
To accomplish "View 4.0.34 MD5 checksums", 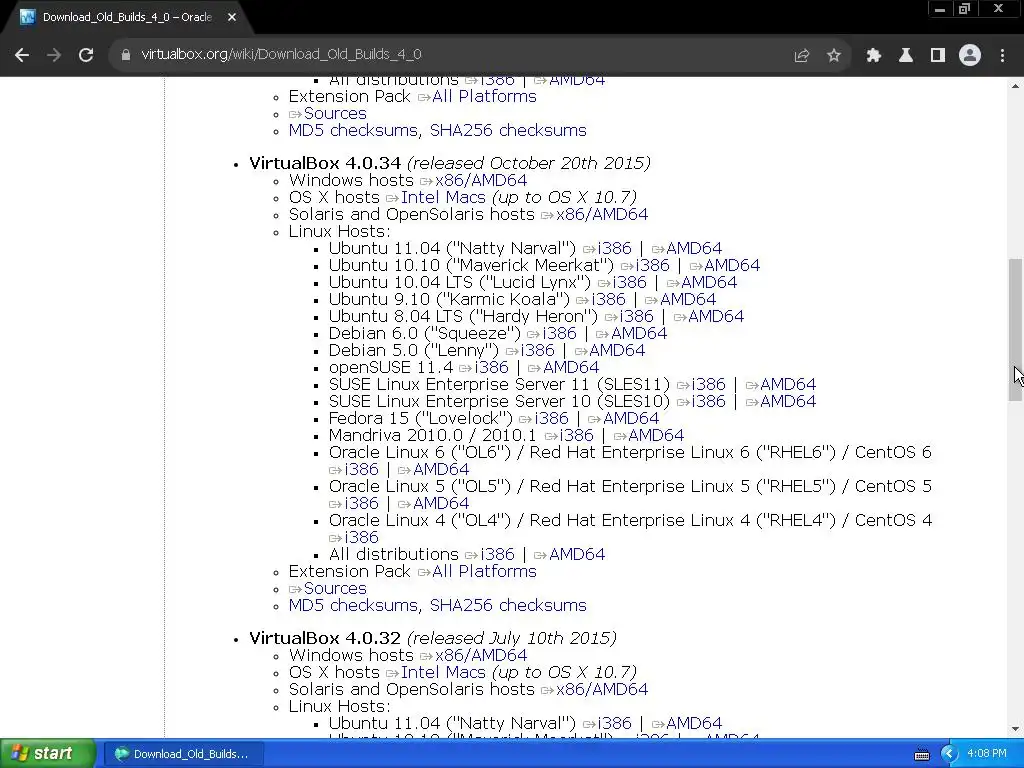I will pos(353,605).
